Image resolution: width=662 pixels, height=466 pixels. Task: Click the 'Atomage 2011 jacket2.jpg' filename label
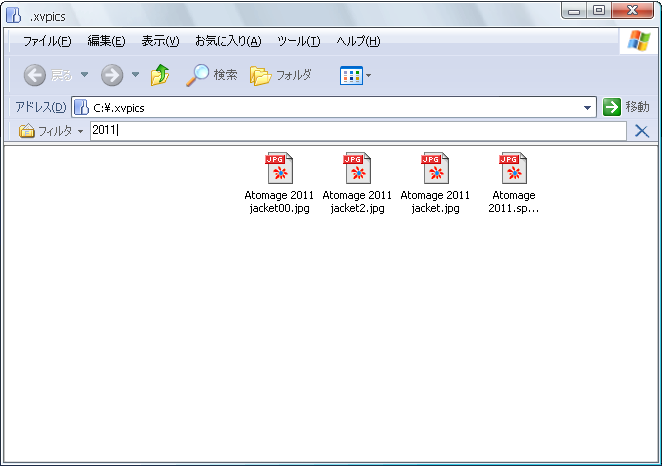click(x=357, y=202)
